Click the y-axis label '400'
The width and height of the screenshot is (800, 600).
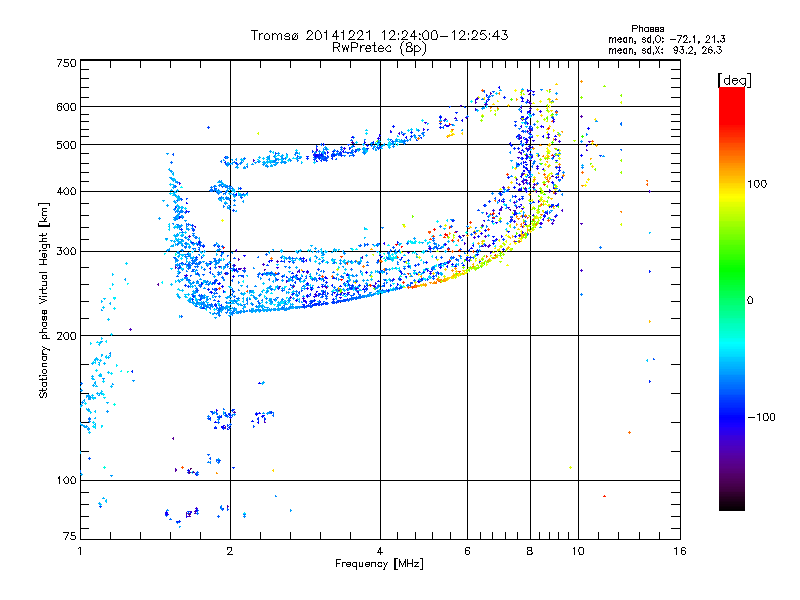(66, 192)
